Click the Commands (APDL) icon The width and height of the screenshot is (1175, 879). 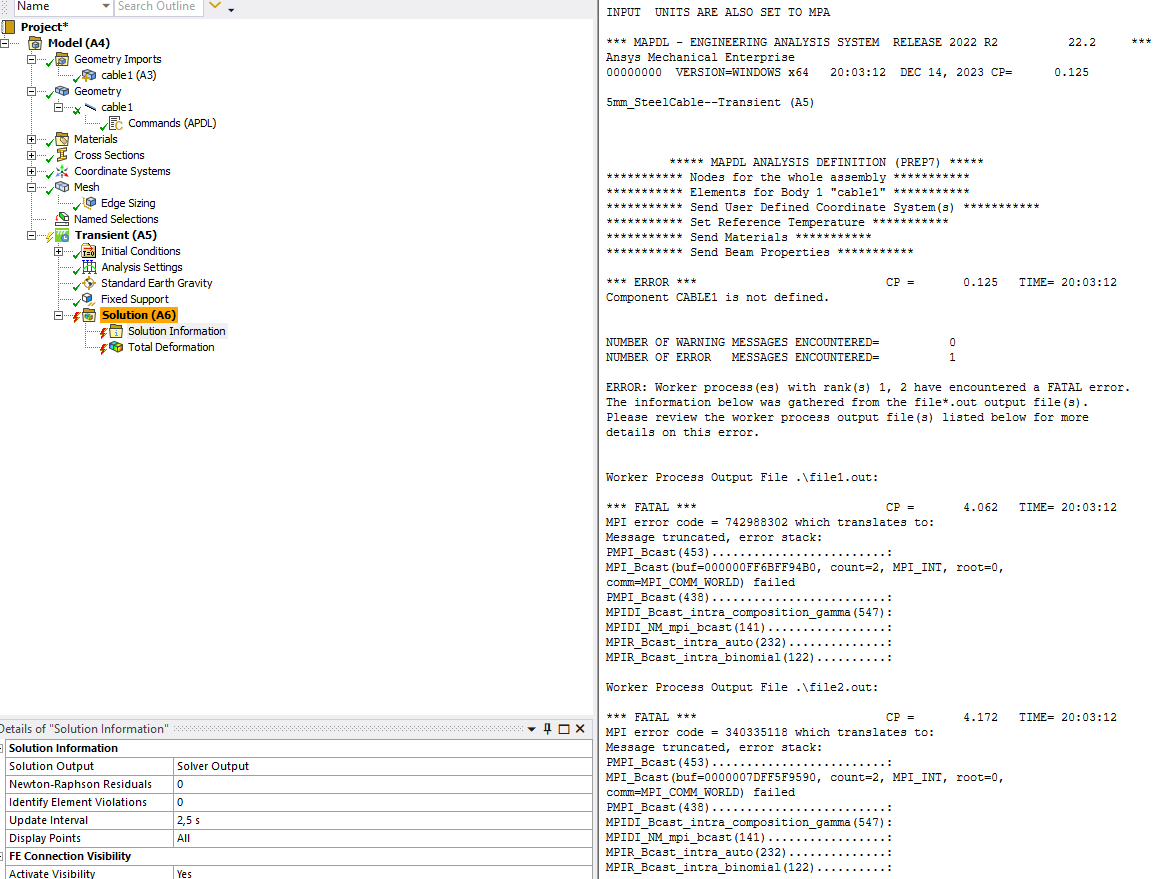click(115, 123)
